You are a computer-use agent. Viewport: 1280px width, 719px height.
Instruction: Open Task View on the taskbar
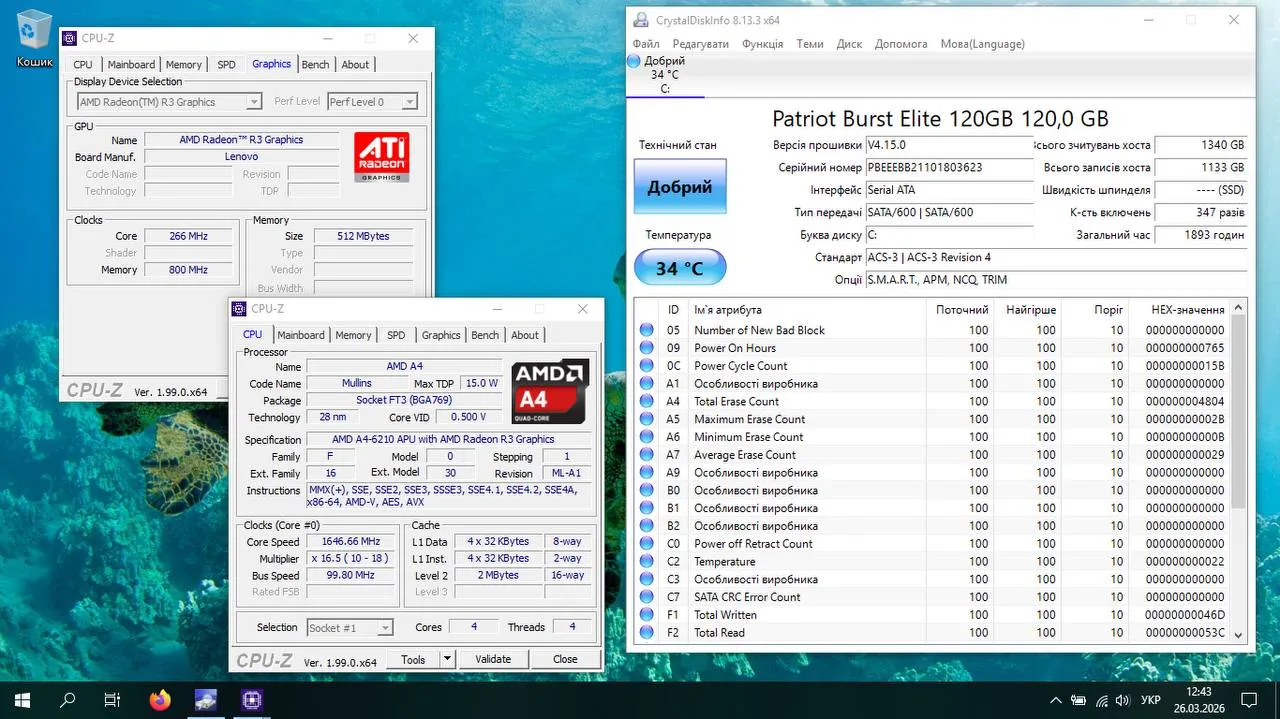[113, 700]
